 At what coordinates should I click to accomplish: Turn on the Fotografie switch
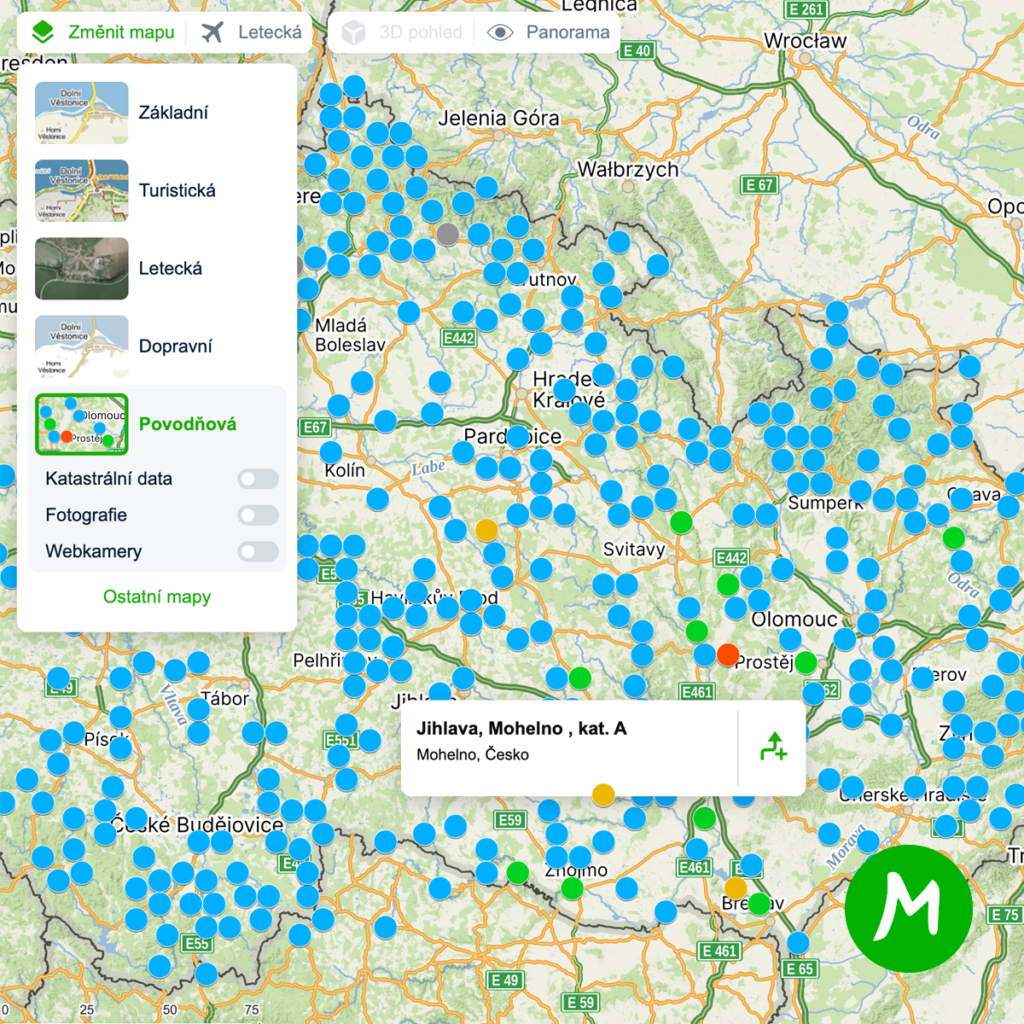point(257,515)
